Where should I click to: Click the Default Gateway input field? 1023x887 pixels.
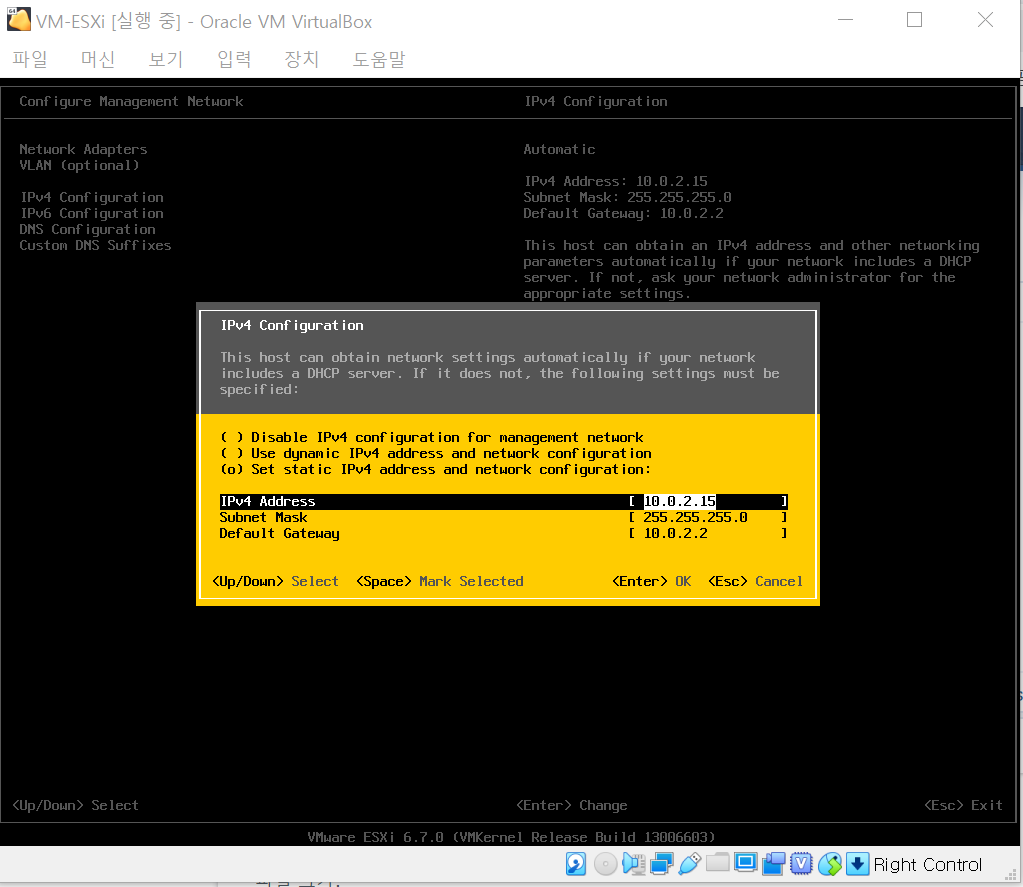click(x=708, y=534)
